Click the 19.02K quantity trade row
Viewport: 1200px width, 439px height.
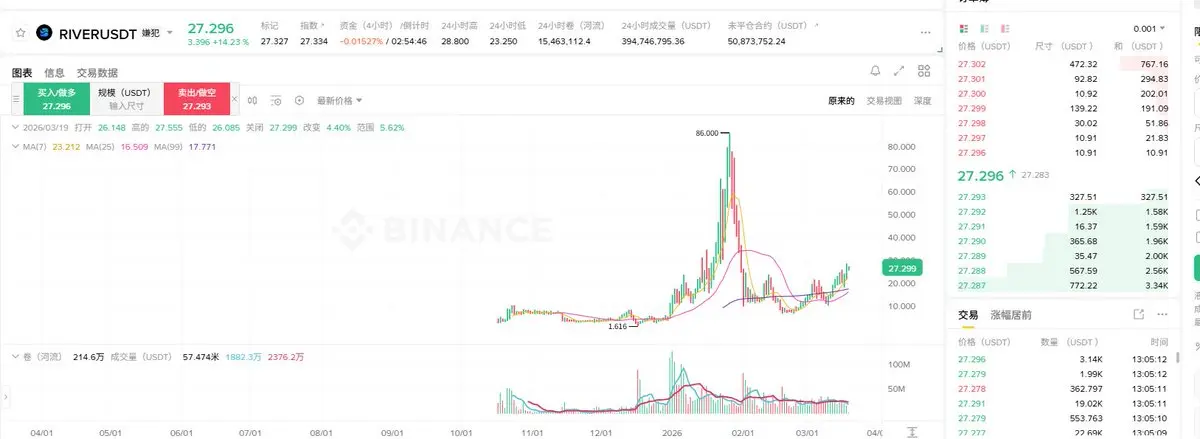click(x=1063, y=402)
